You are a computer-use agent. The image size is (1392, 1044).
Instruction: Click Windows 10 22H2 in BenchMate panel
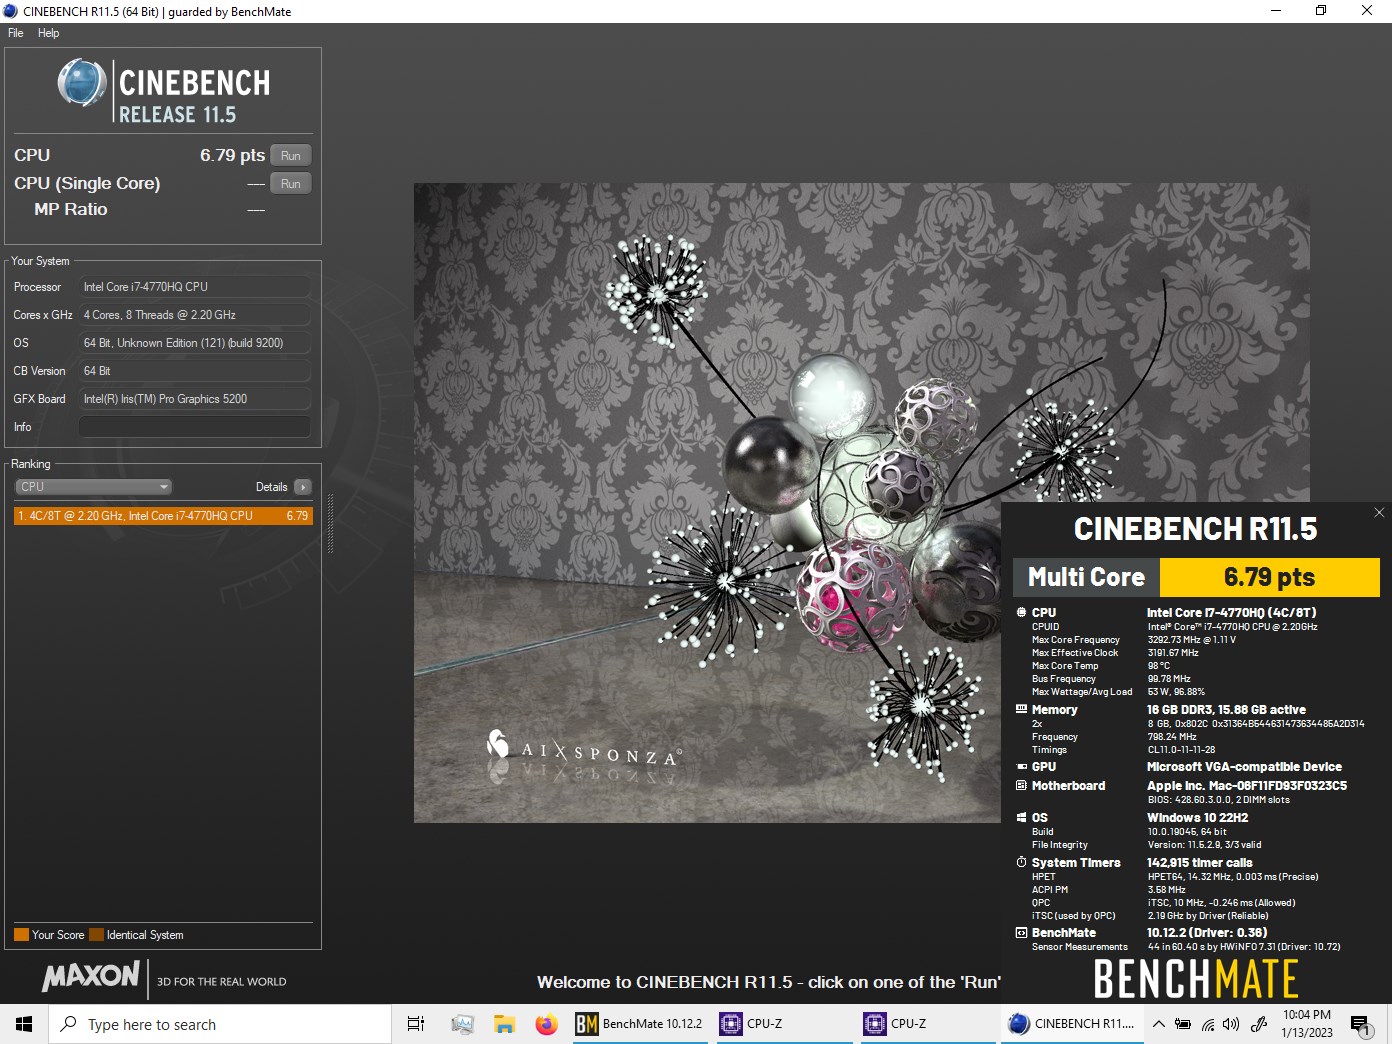1197,817
